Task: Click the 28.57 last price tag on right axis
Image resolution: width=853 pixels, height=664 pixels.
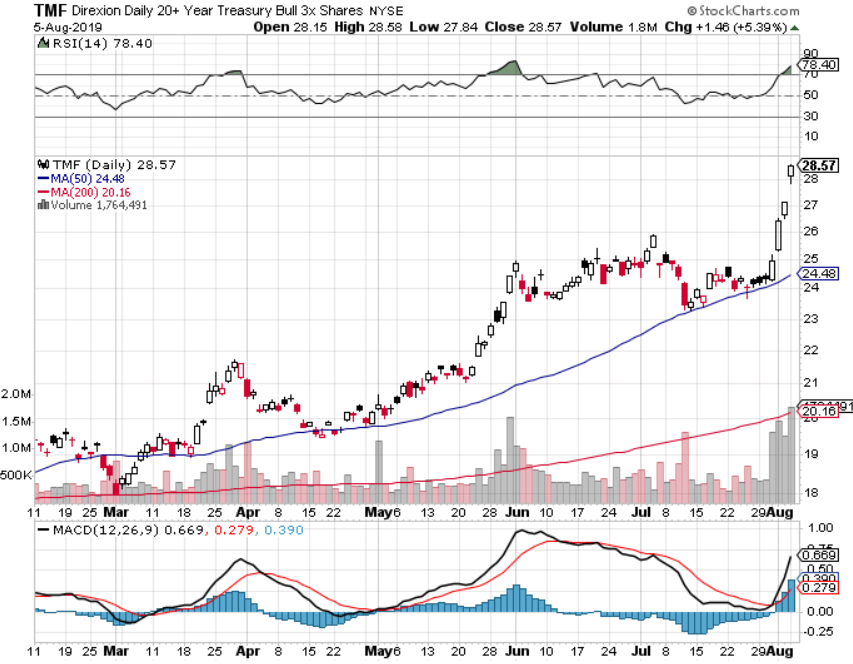Action: (x=819, y=165)
